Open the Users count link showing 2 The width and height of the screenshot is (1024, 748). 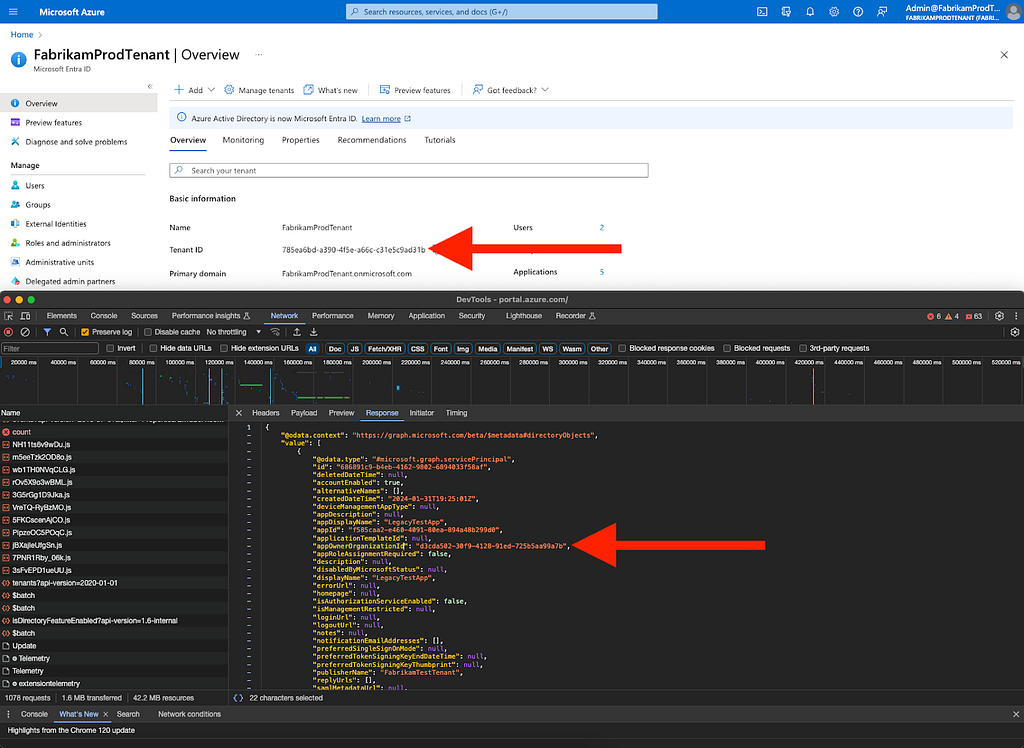click(x=601, y=227)
